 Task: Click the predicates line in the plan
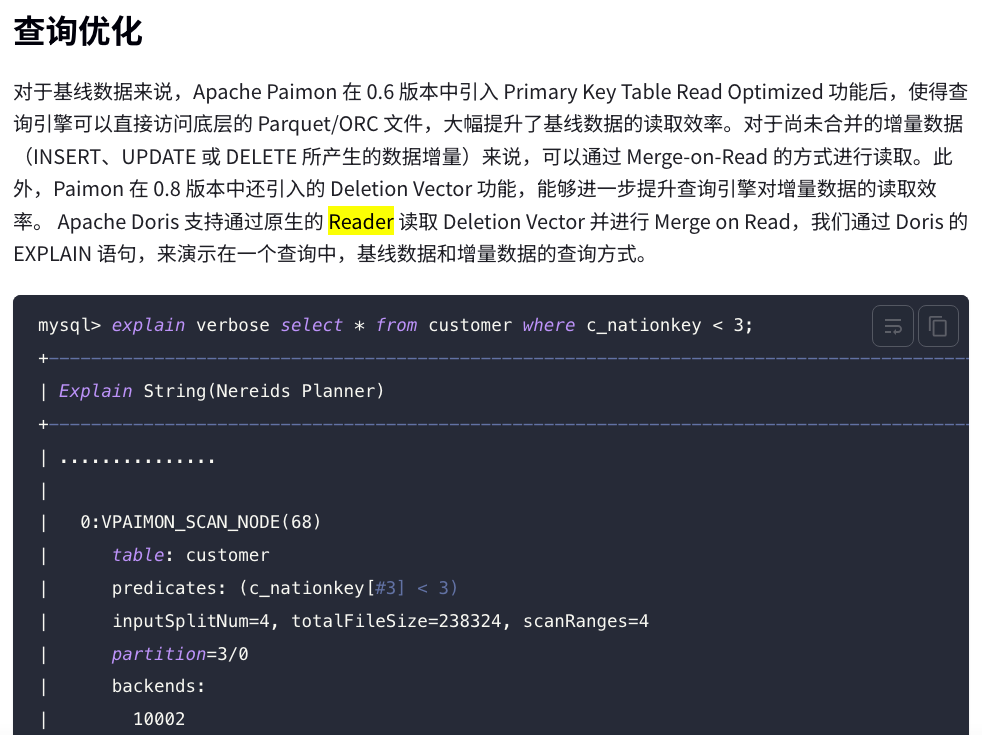[284, 588]
